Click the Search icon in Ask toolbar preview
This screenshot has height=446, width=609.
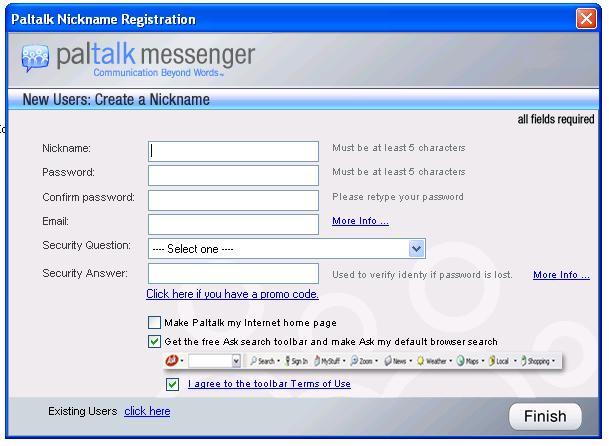pos(255,360)
